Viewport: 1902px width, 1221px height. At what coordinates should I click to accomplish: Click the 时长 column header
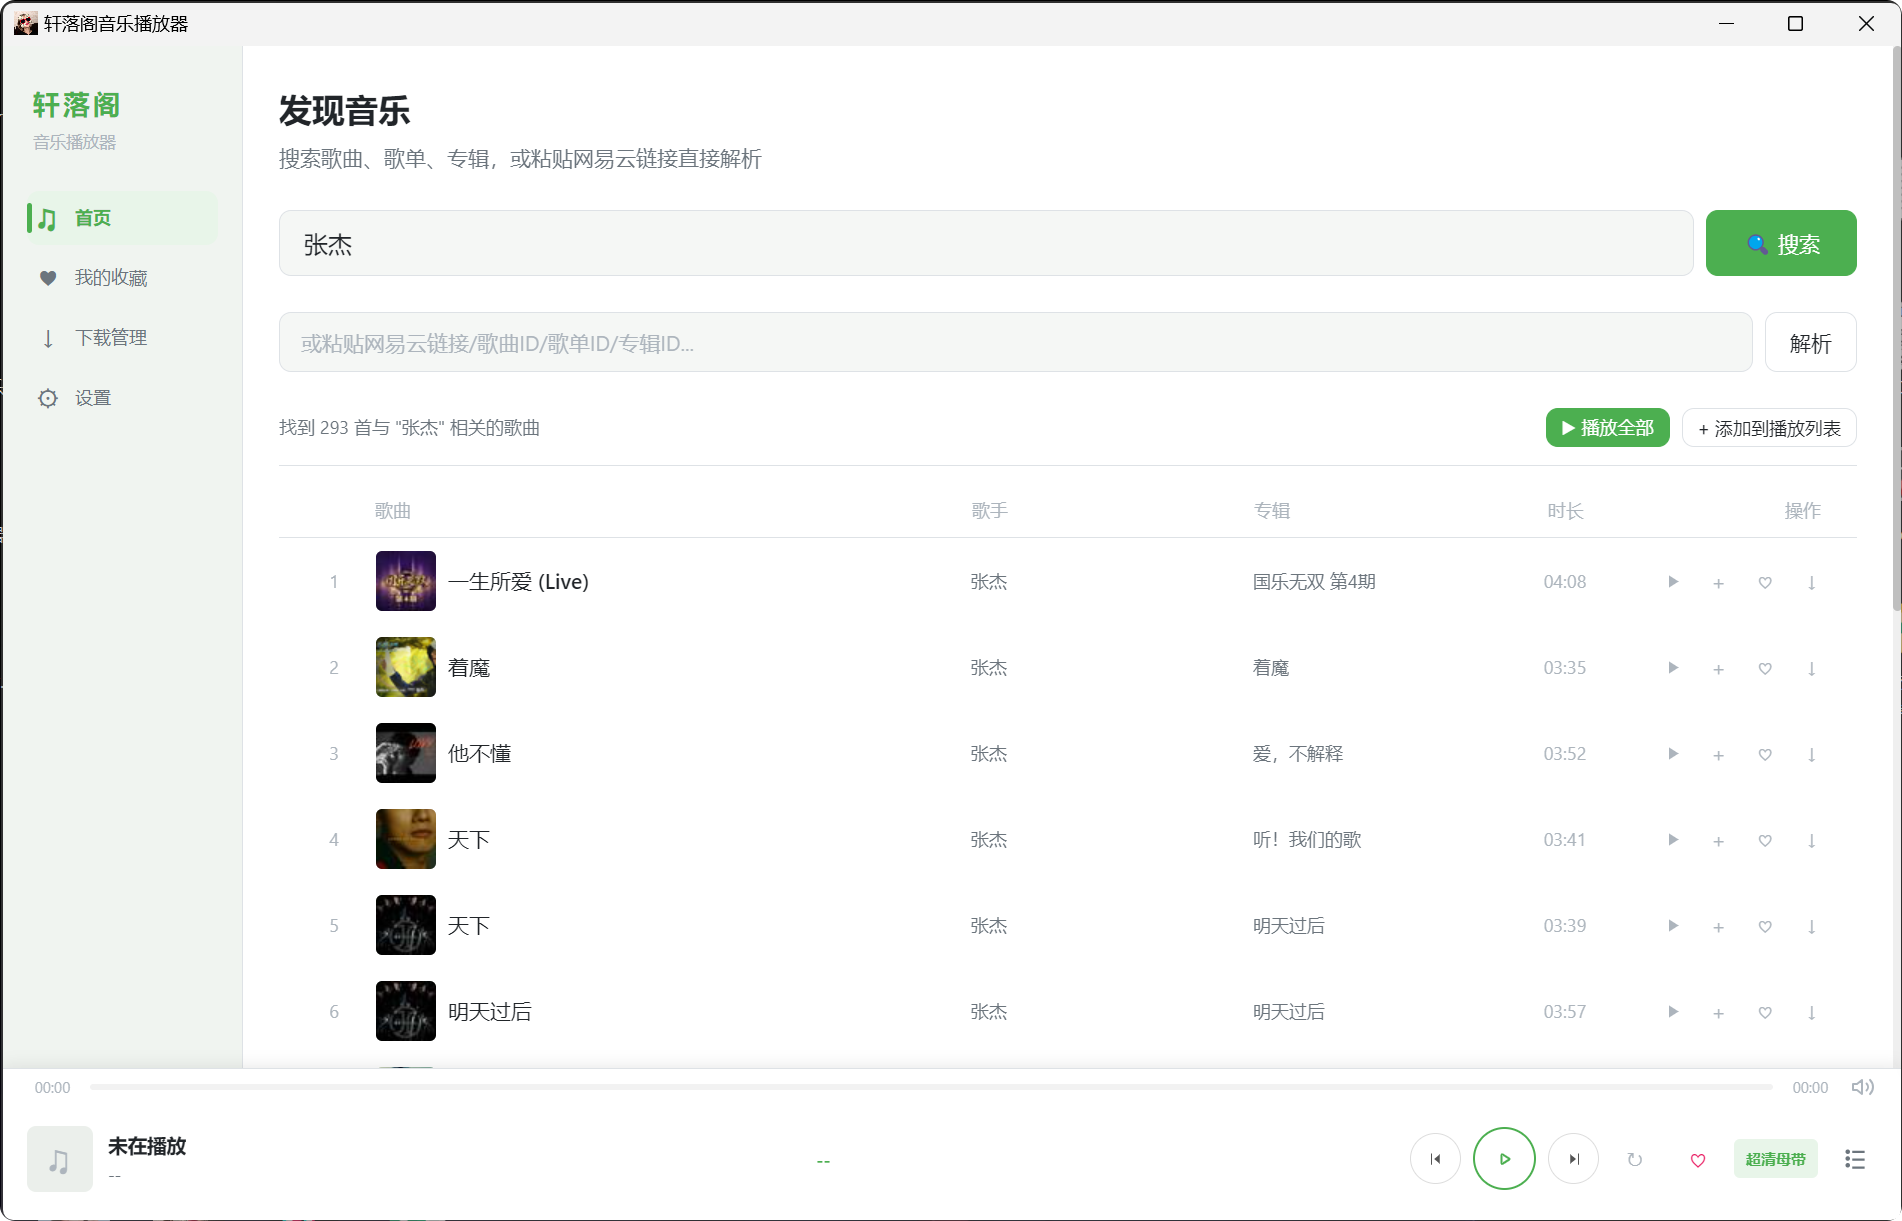coord(1565,511)
